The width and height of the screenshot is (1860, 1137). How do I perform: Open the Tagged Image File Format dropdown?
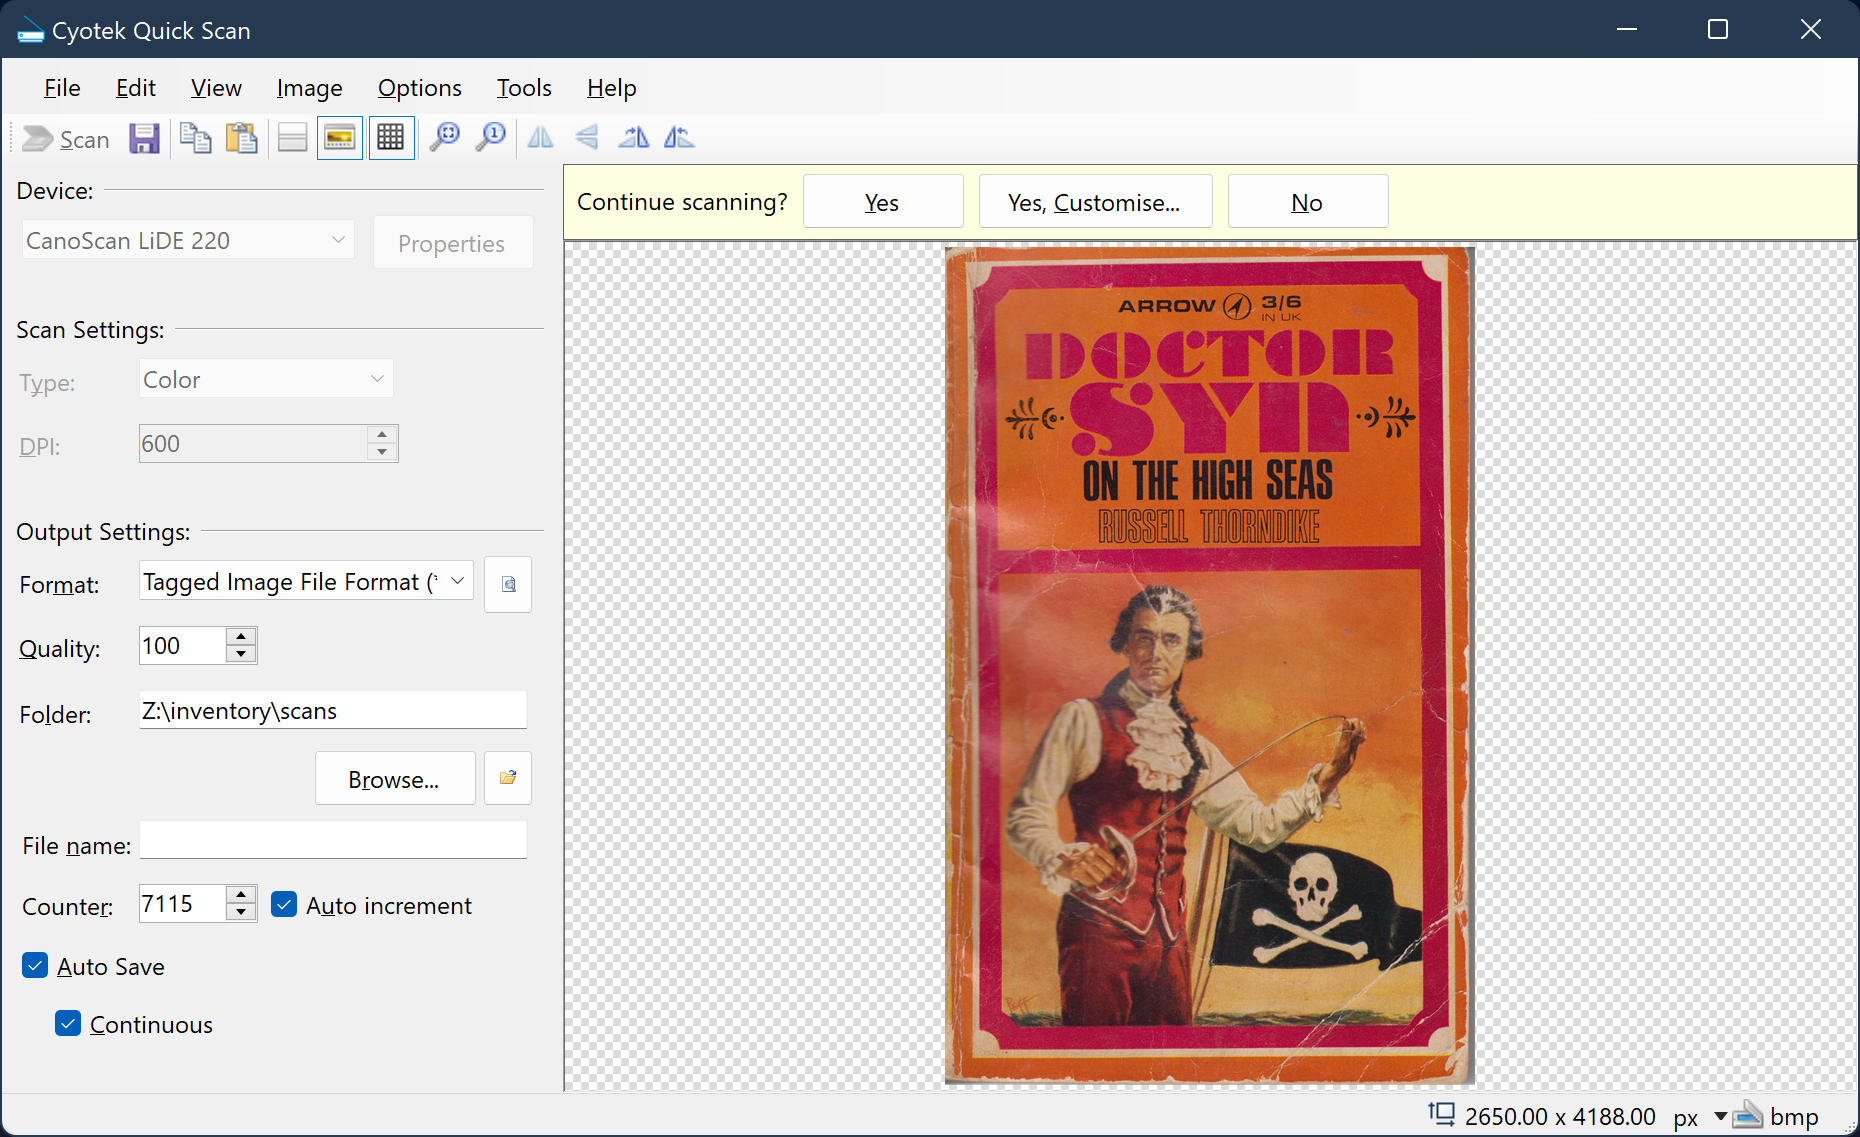[457, 581]
